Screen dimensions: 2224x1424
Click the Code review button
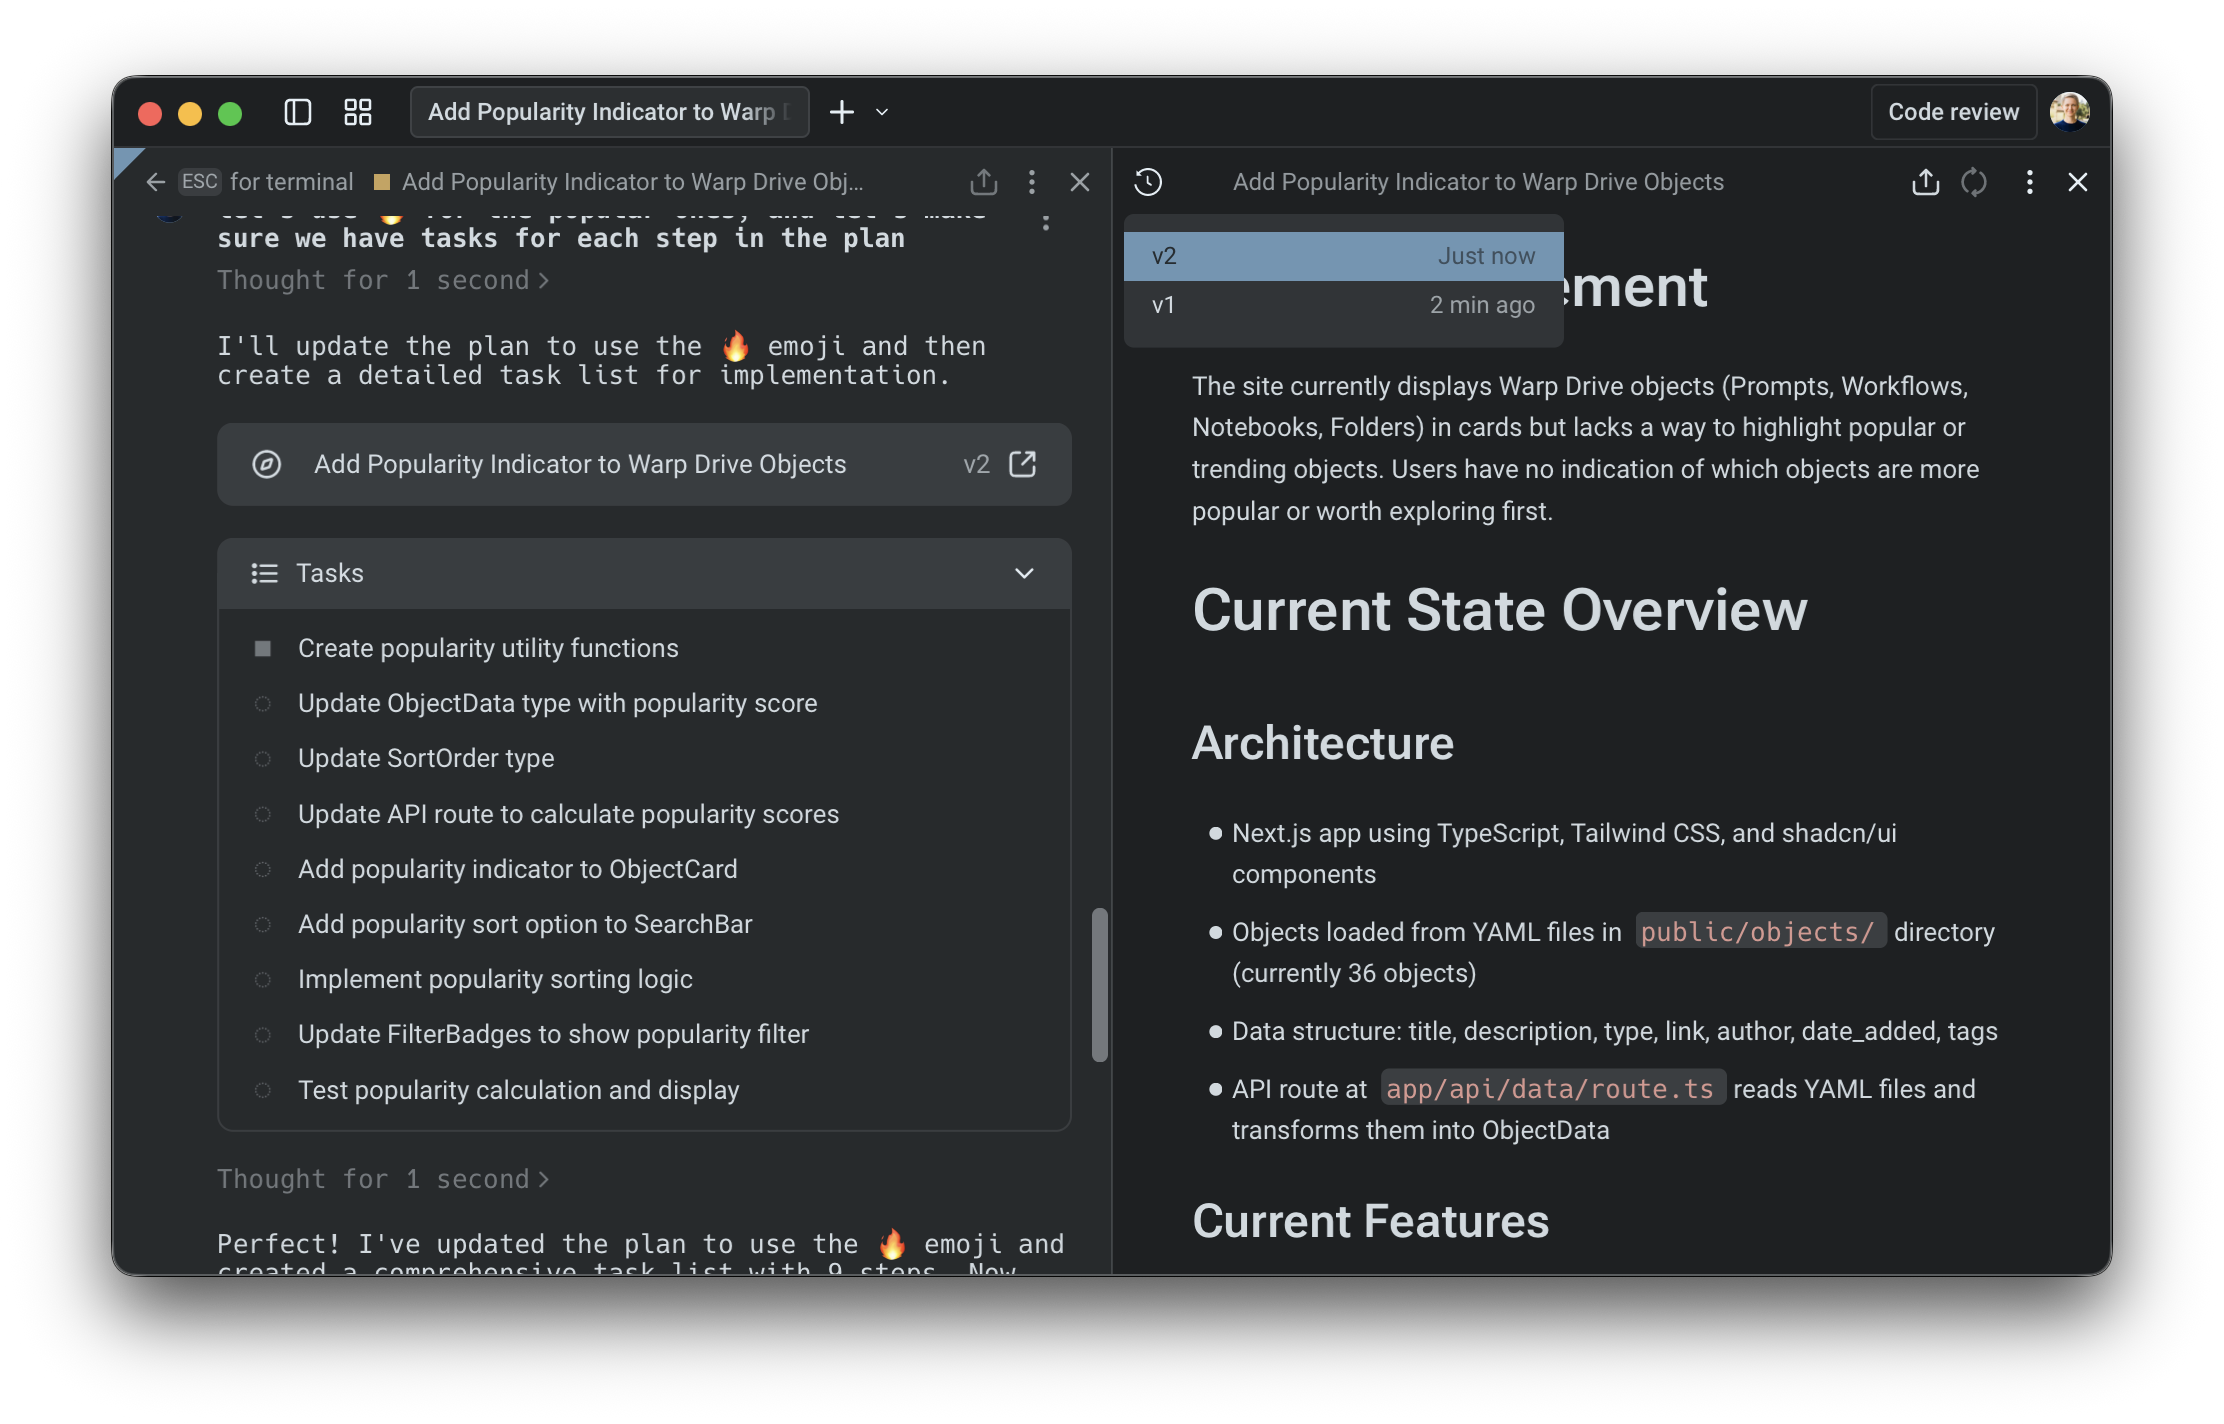[1952, 112]
